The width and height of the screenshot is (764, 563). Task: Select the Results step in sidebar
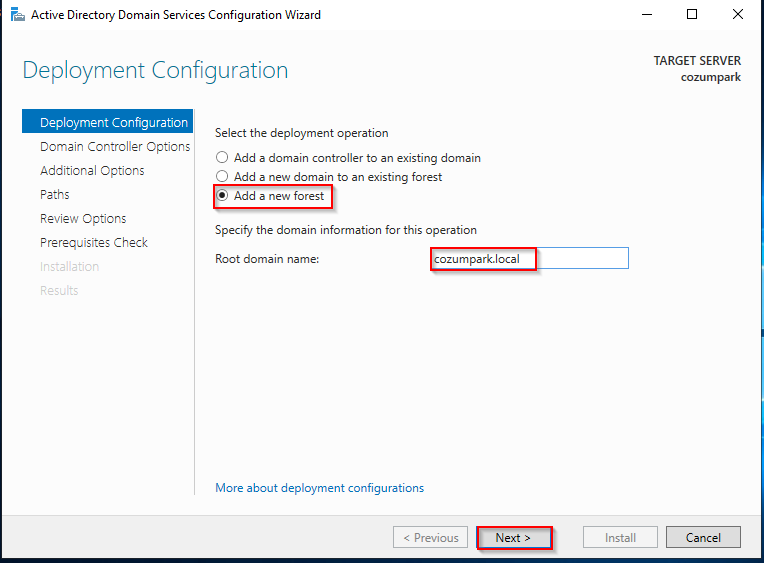pyautogui.click(x=59, y=291)
